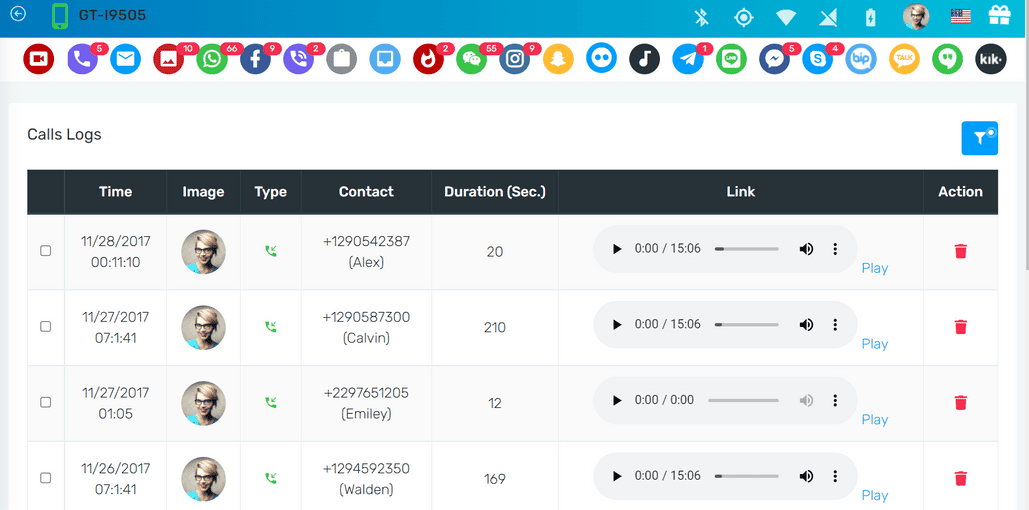Open the red video camera recordings icon
Viewport: 1029px width, 510px height.
coord(39,59)
